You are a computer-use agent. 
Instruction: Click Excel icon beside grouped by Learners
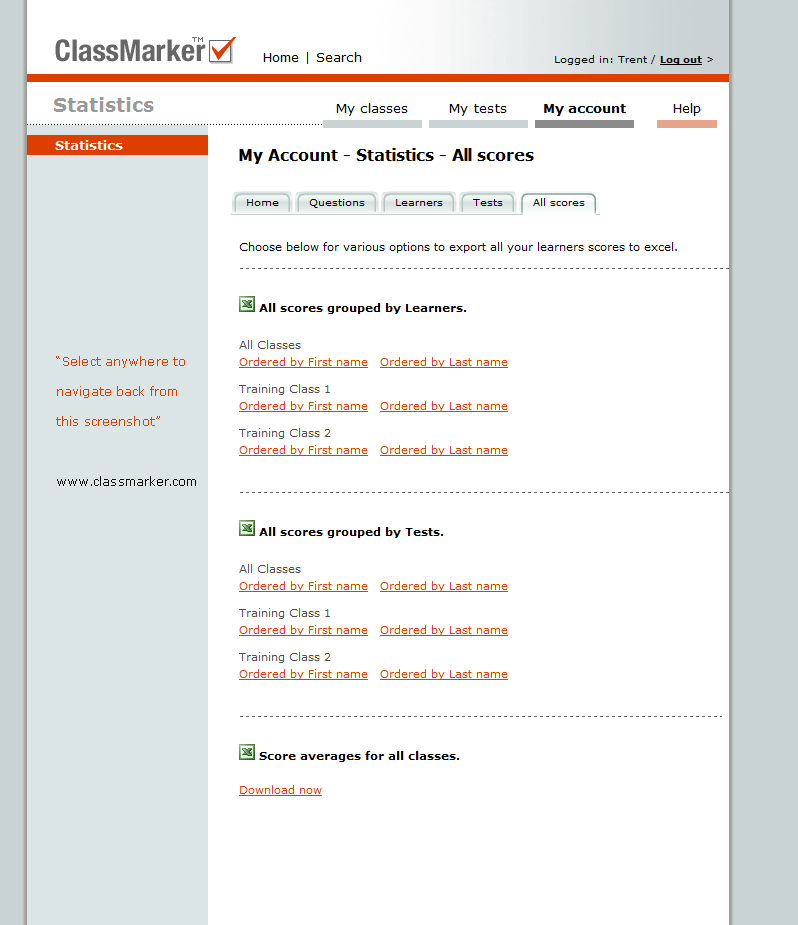pos(247,304)
